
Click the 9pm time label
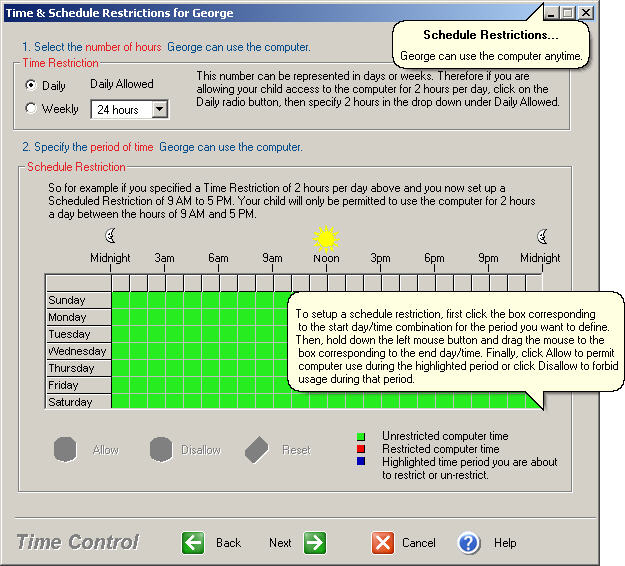(488, 258)
